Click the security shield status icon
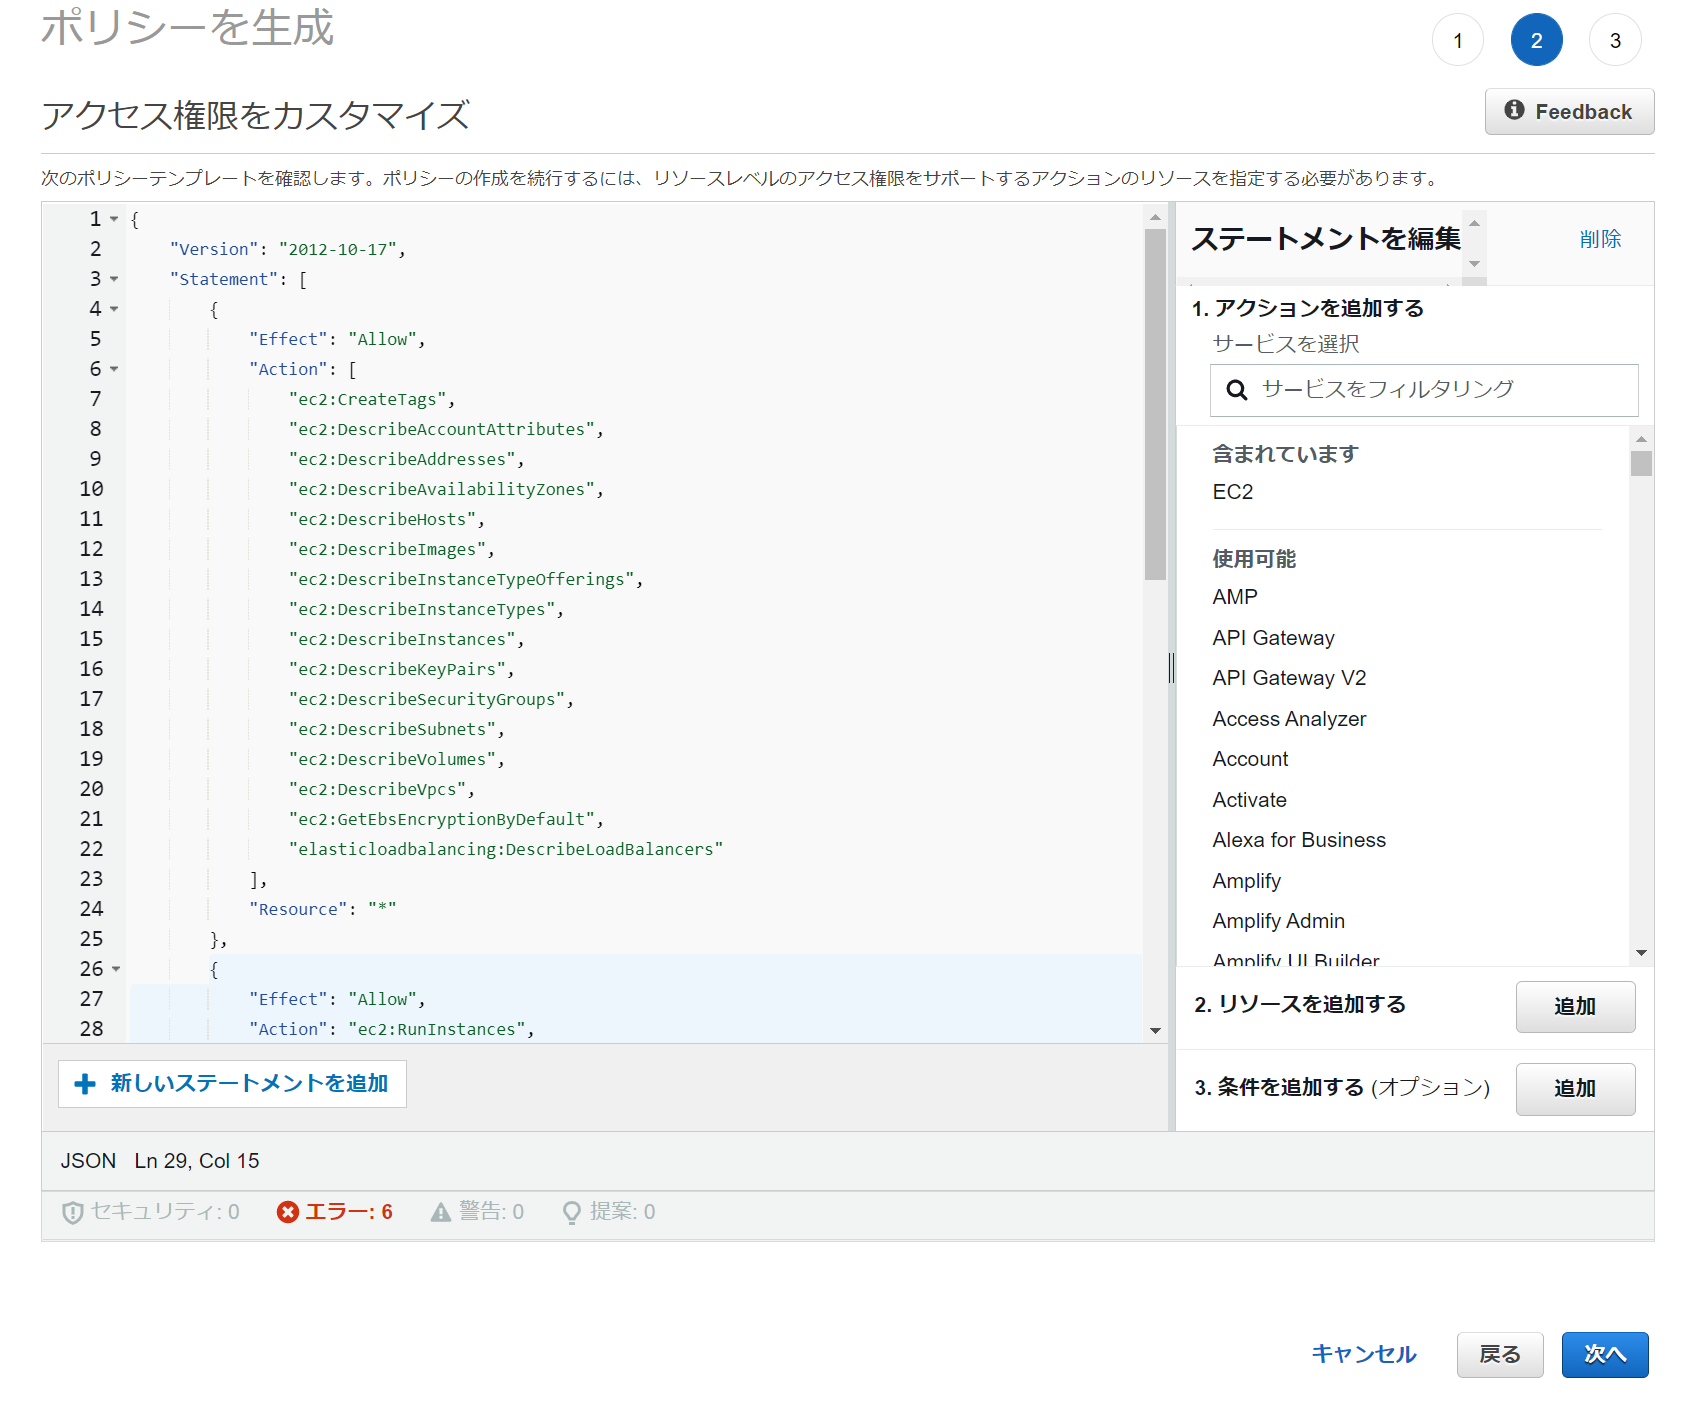Viewport: 1697px width, 1407px height. [72, 1212]
